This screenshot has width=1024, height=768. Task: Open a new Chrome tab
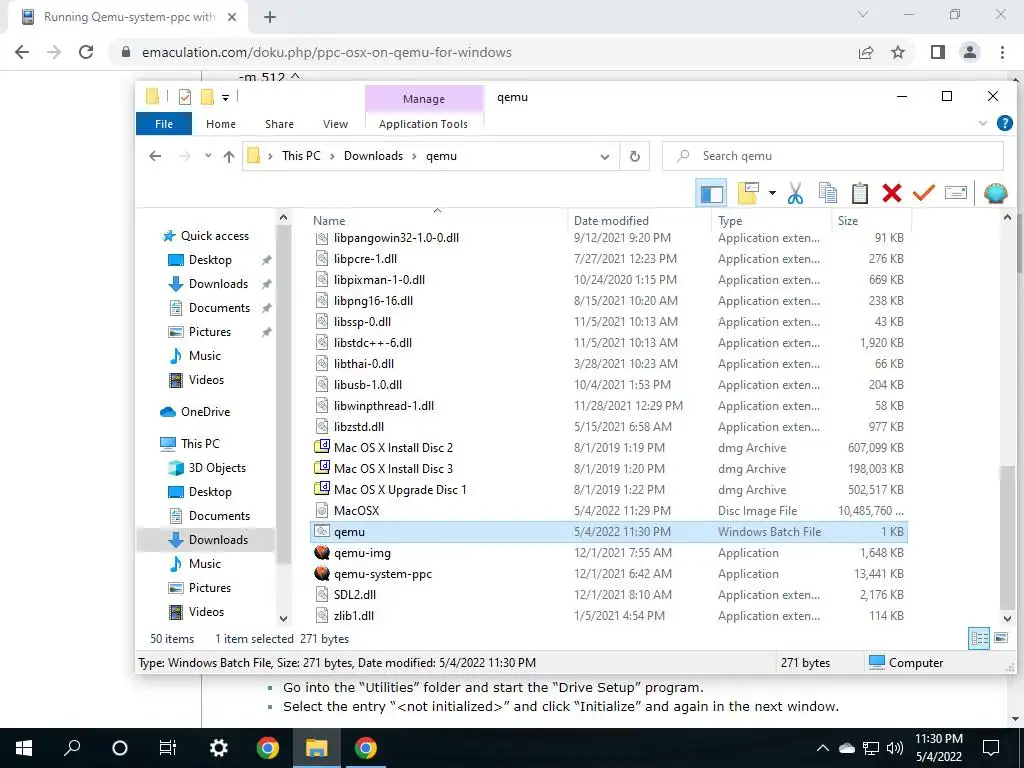(x=270, y=18)
